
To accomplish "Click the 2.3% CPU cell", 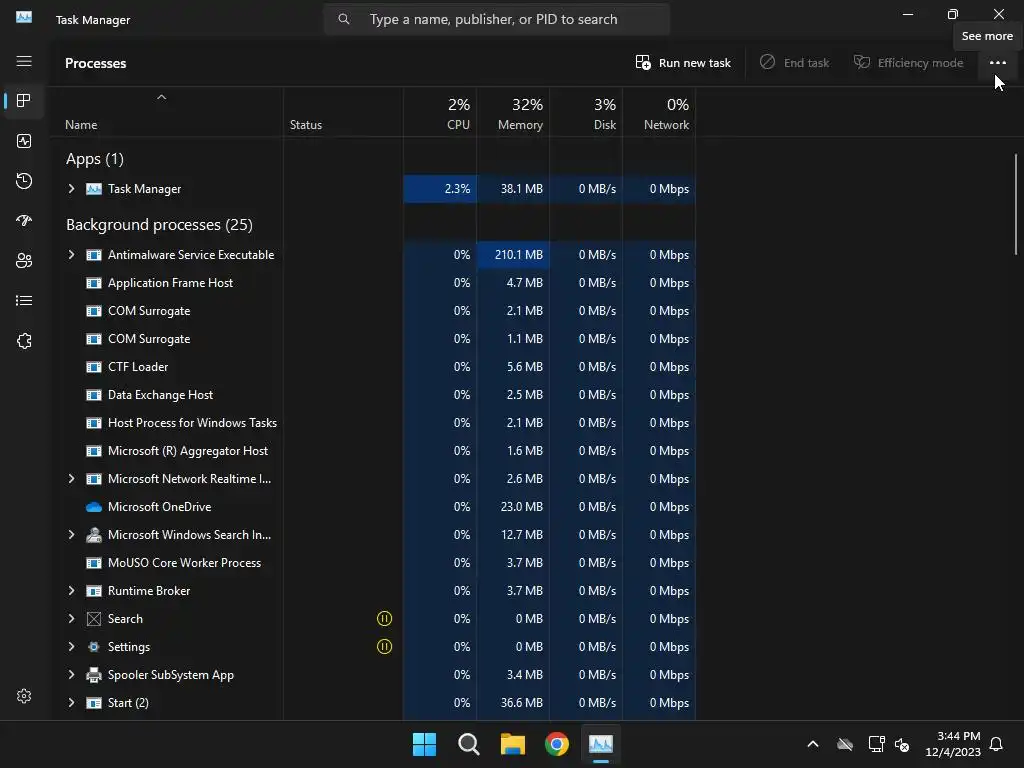I will click(440, 189).
